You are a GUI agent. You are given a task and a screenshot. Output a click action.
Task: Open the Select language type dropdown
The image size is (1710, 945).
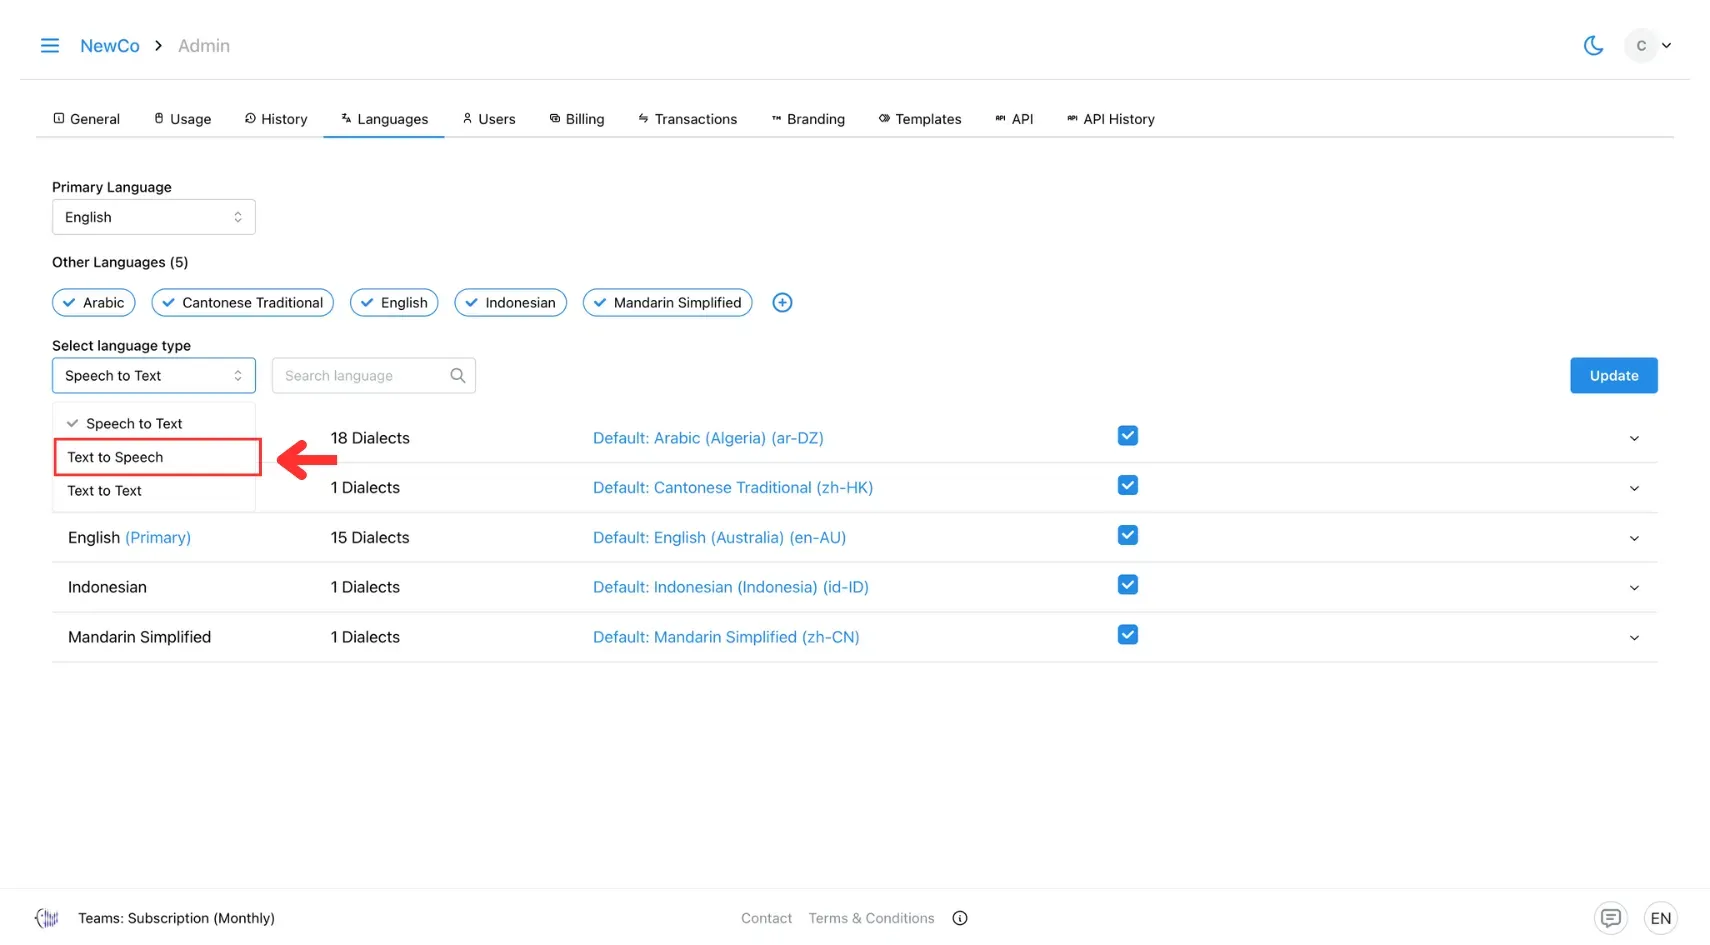click(154, 376)
